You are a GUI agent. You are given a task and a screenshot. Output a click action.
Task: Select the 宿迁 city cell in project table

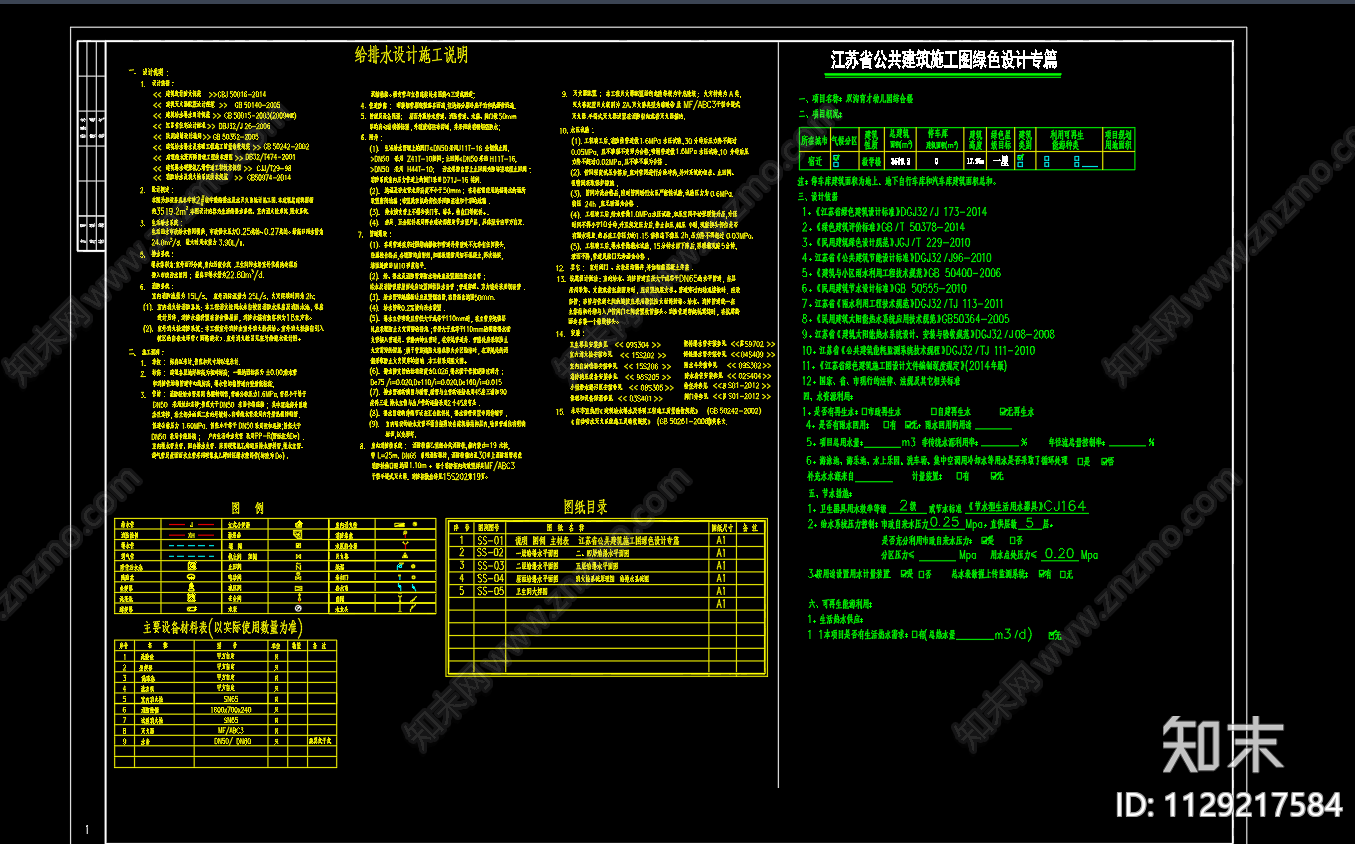pyautogui.click(x=815, y=159)
